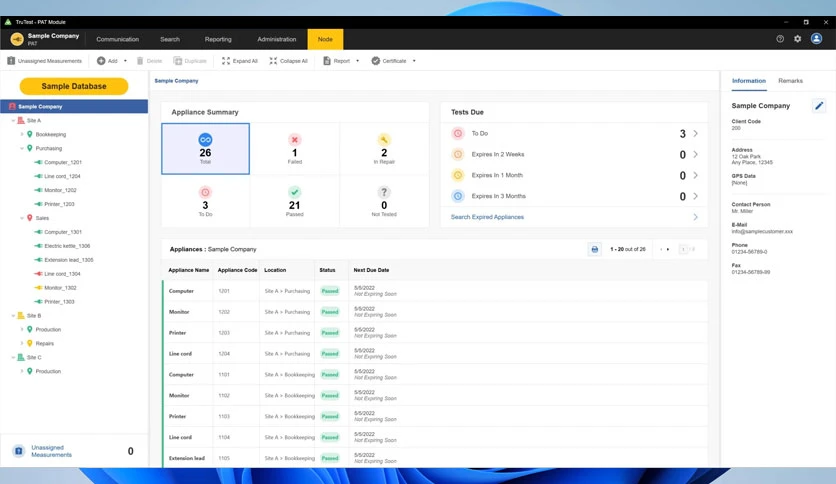Select the Not Tested appliances tile
The width and height of the screenshot is (836, 484).
click(384, 201)
